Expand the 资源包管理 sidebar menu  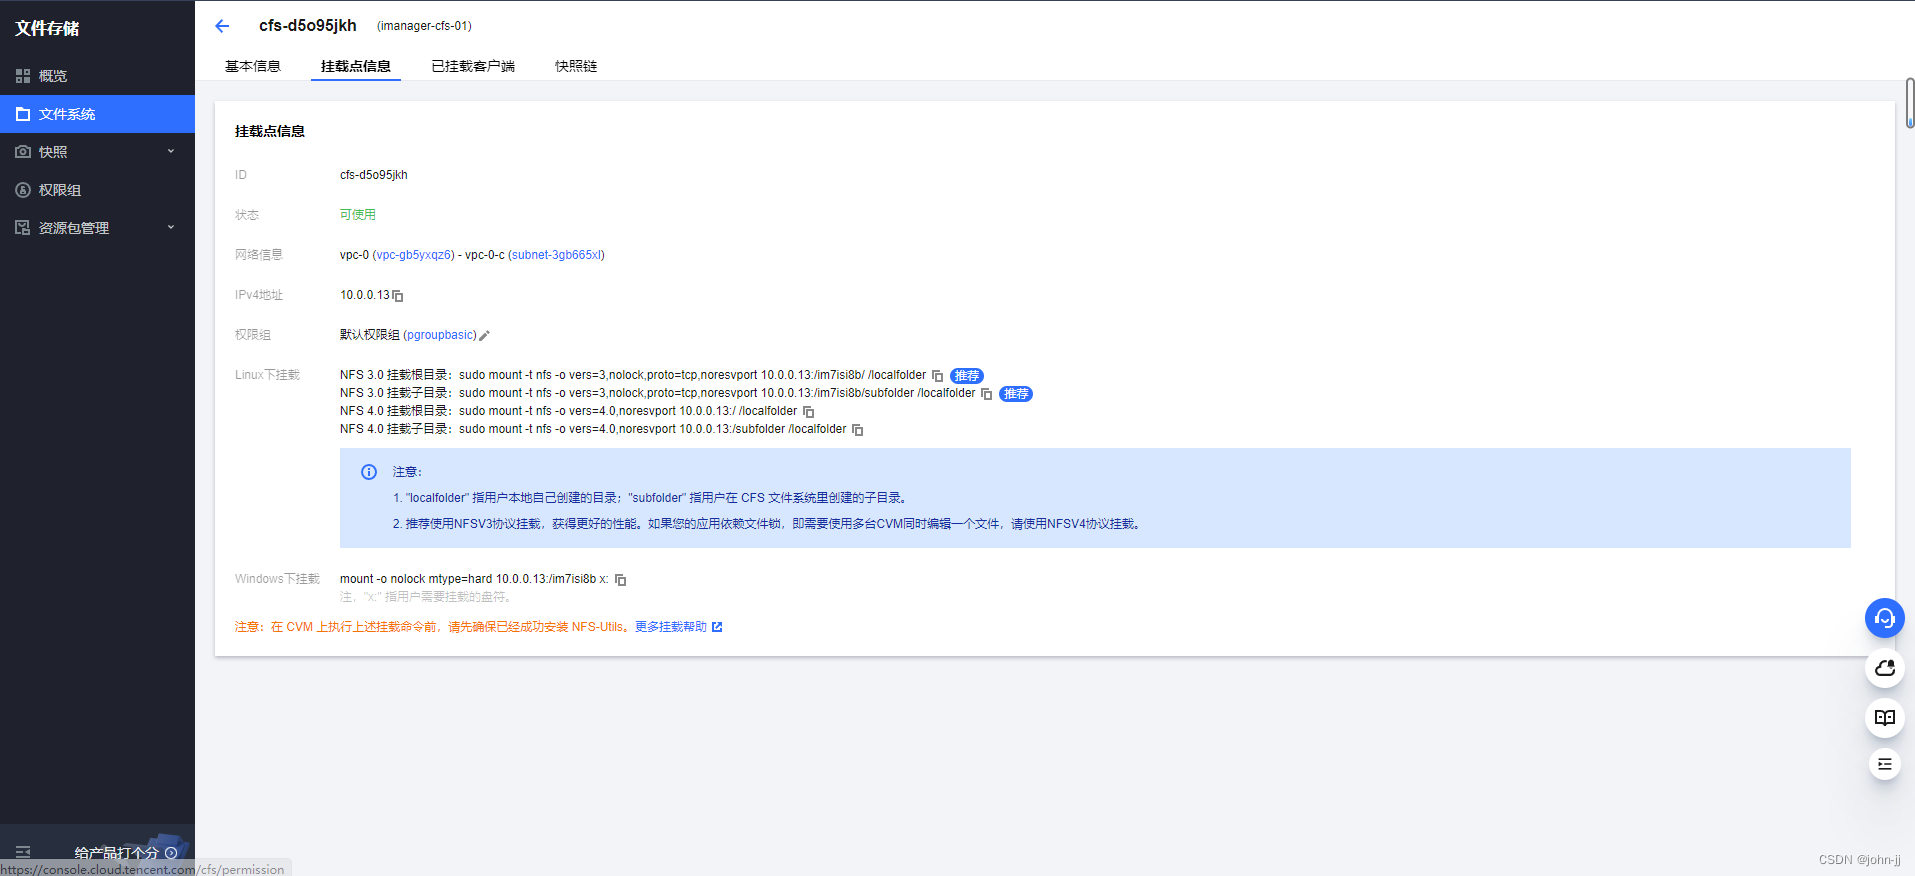[97, 228]
